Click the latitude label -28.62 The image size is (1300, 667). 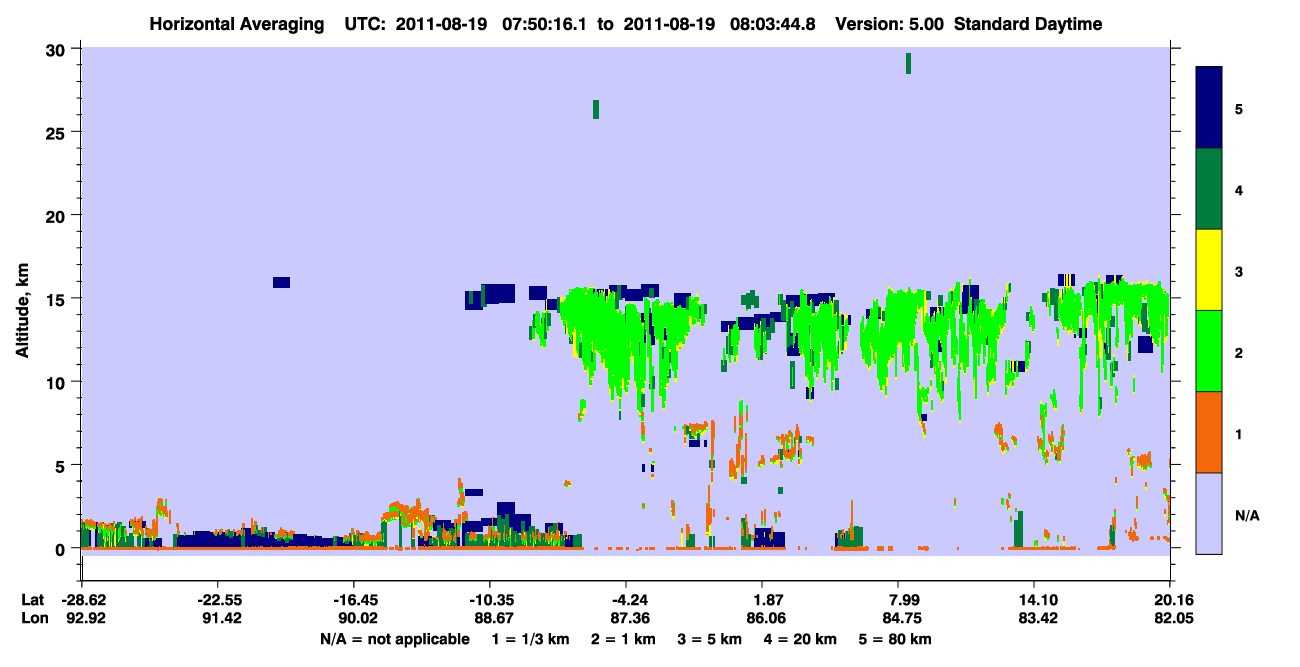click(x=81, y=600)
